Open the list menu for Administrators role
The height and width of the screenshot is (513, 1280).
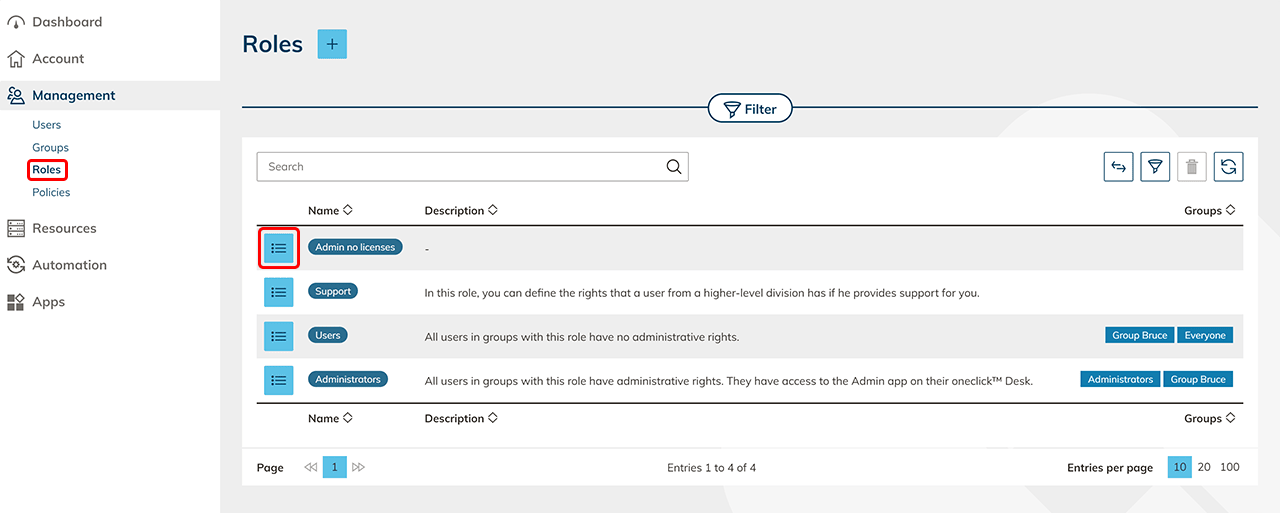coord(279,380)
